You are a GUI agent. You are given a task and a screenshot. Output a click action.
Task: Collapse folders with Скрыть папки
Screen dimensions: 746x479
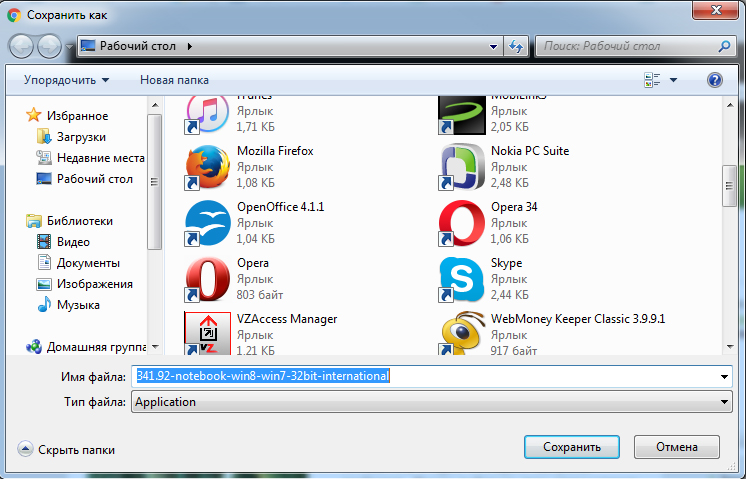point(67,450)
